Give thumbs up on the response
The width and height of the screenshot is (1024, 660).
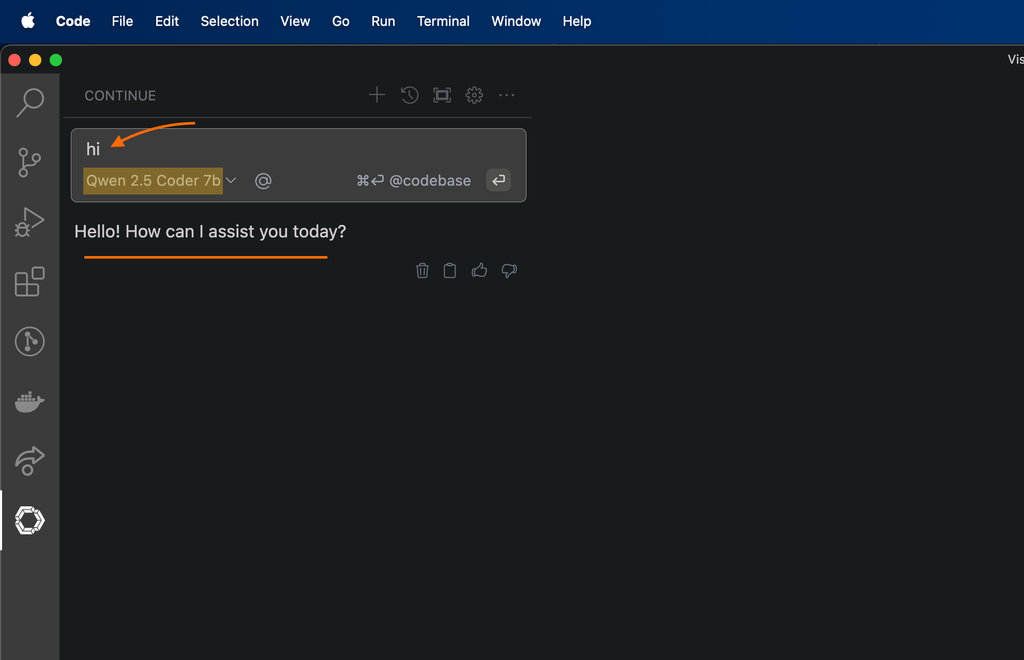point(479,270)
